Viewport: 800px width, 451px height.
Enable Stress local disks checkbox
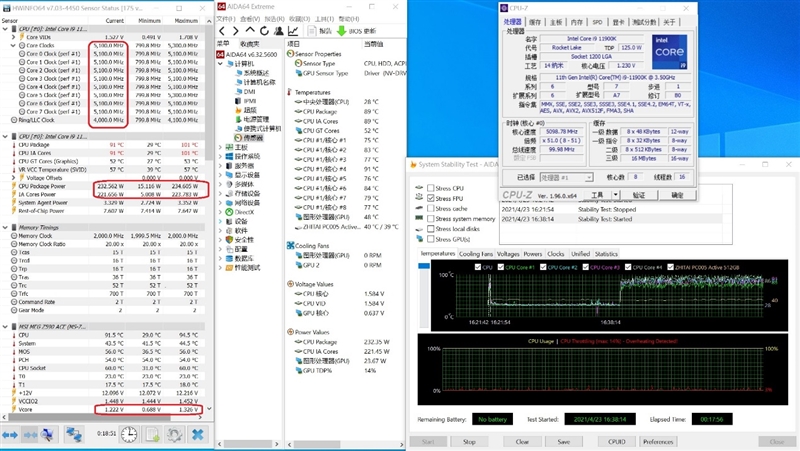click(431, 229)
